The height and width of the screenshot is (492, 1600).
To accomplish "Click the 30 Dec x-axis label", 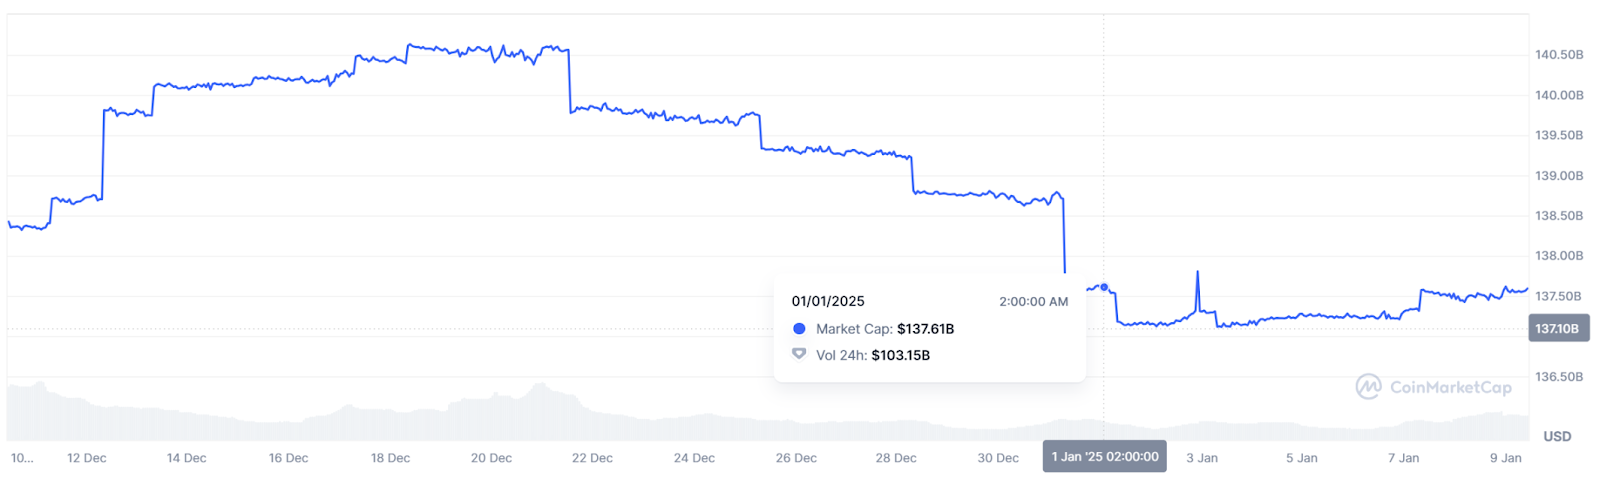I will [x=998, y=458].
